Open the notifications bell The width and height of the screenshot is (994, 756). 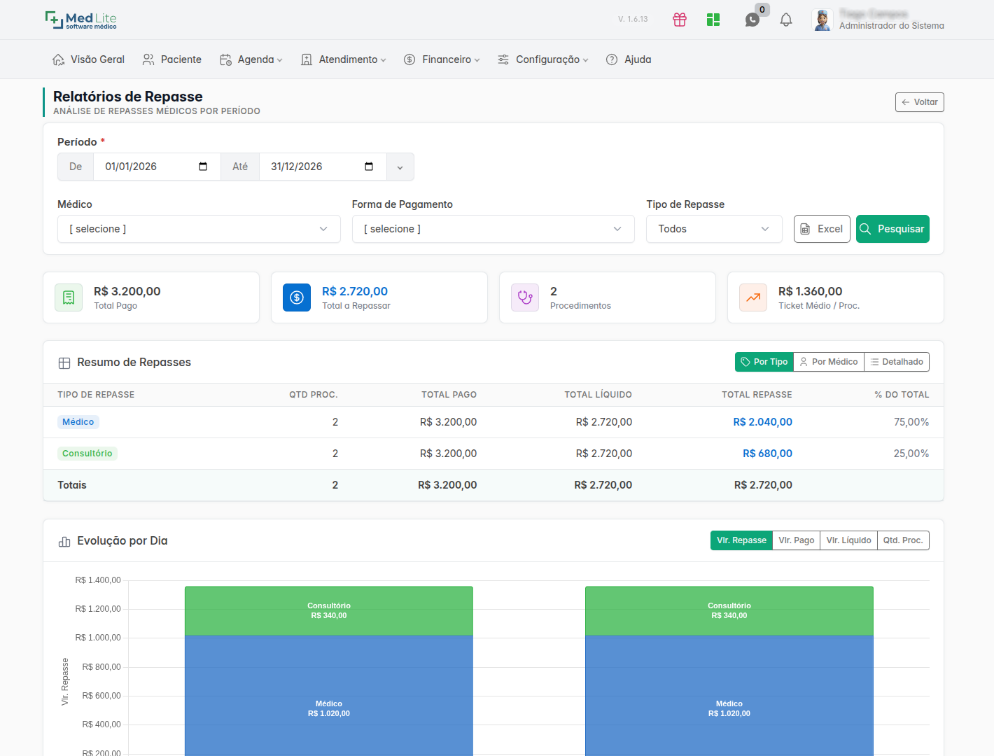point(785,20)
